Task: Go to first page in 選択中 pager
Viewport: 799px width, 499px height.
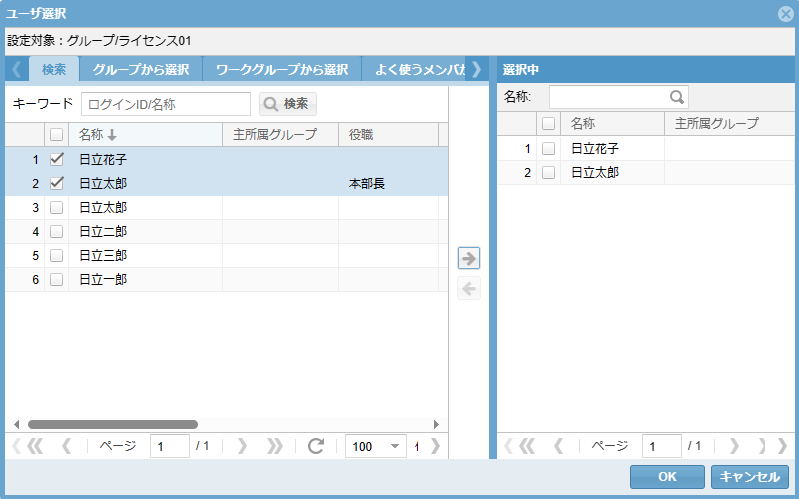Action: coord(527,446)
